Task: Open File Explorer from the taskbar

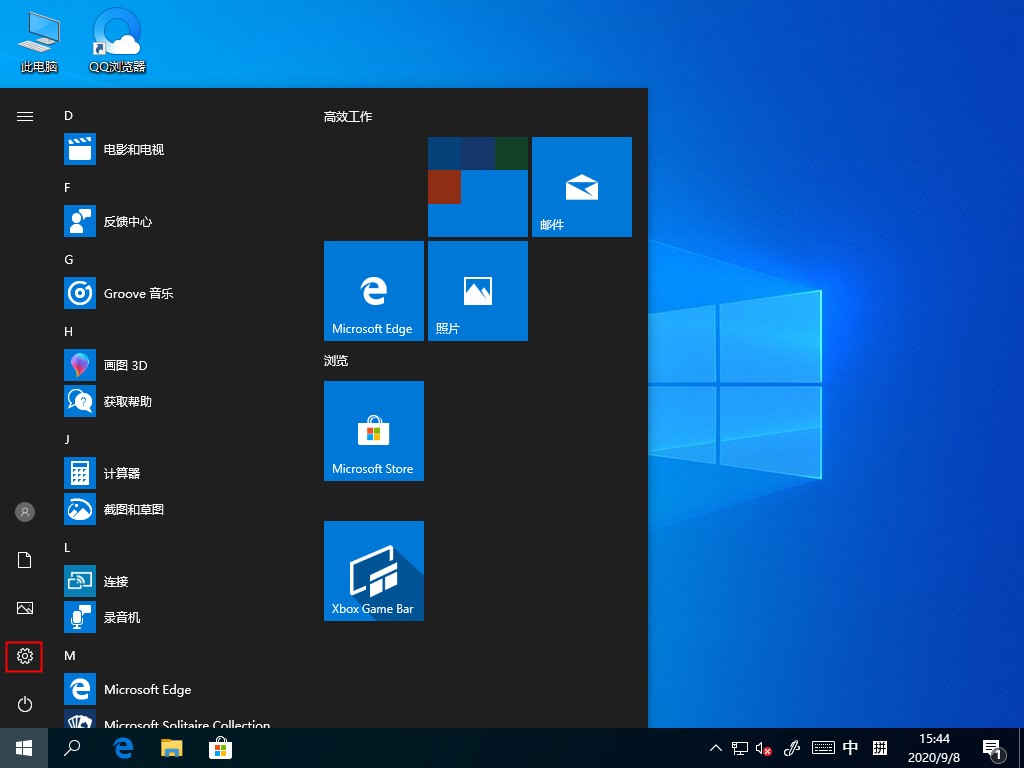Action: (171, 748)
